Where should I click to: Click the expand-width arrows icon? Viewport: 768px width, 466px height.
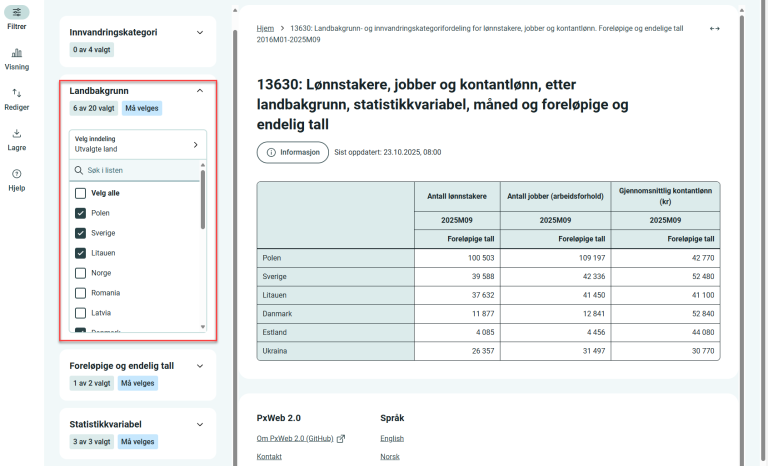715,29
